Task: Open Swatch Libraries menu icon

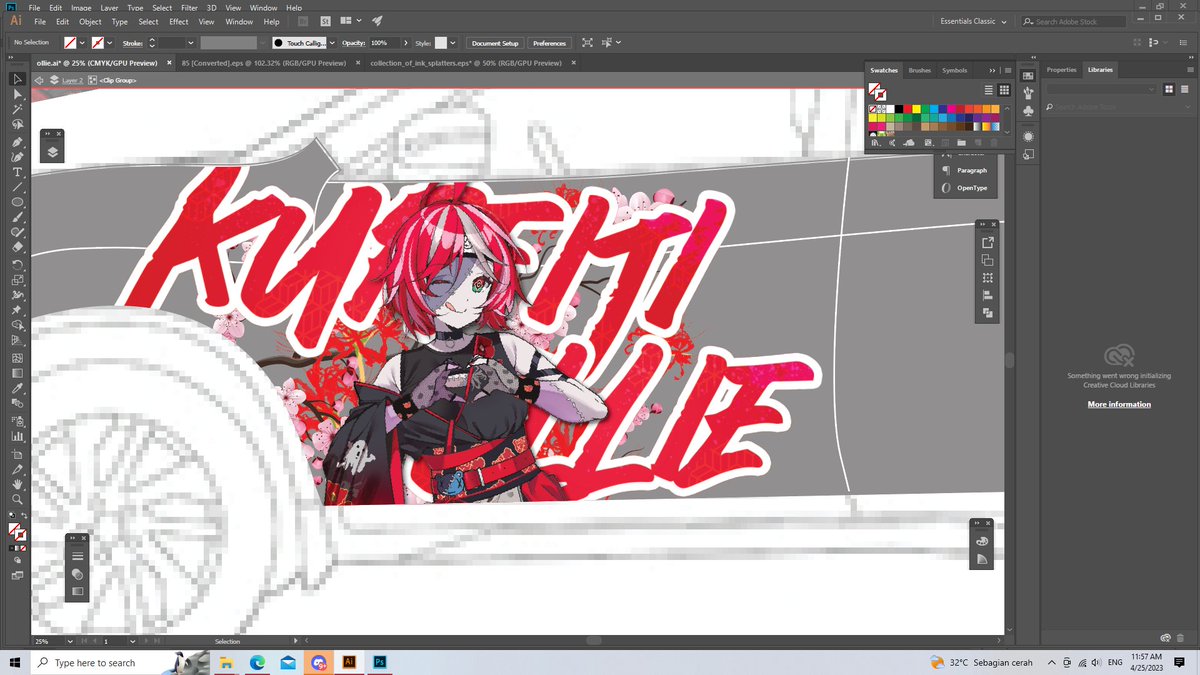Action: (876, 143)
